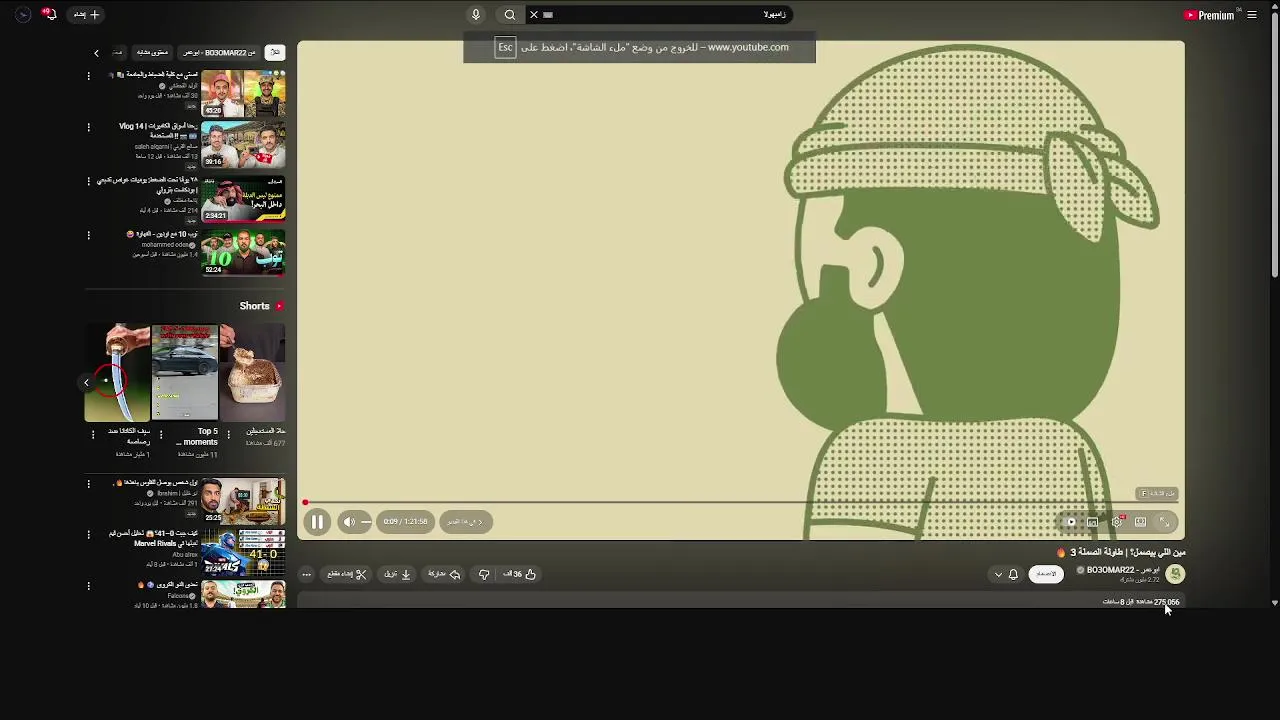The image size is (1280, 720).
Task: Open the options menu for the Marvel Rivals video
Action: pos(88,535)
